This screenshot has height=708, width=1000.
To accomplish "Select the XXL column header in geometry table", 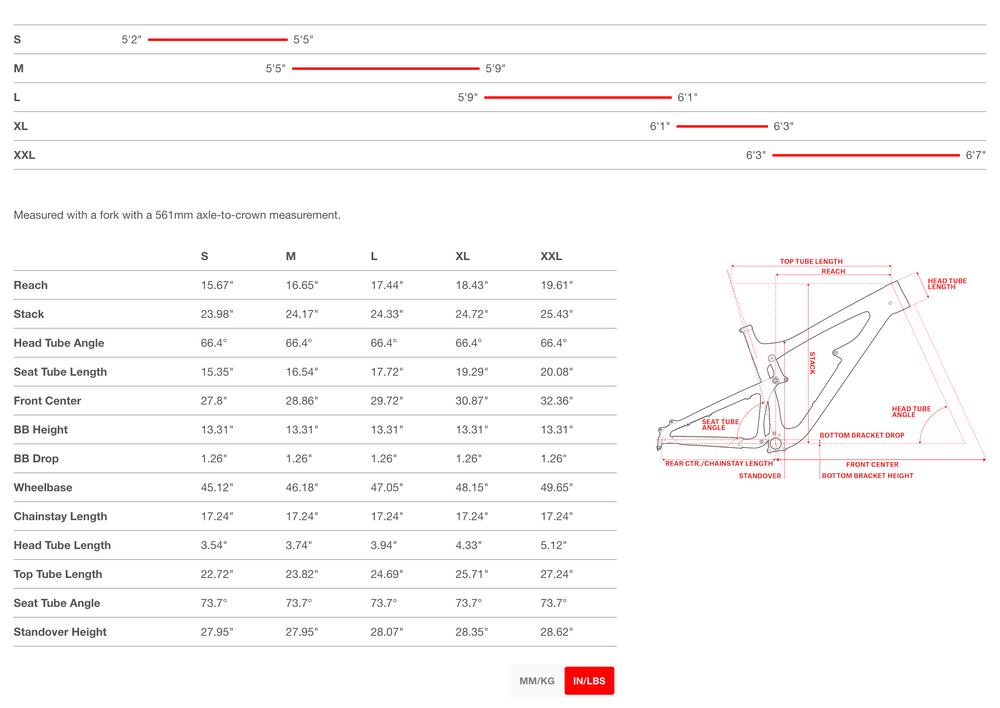I will click(x=551, y=256).
